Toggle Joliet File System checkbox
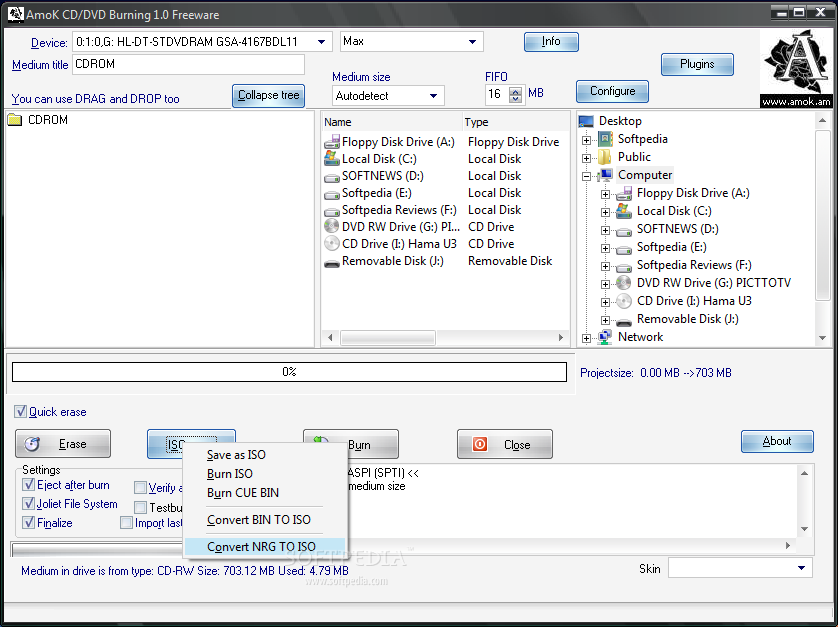Screen dimensions: 838x627 (28, 504)
